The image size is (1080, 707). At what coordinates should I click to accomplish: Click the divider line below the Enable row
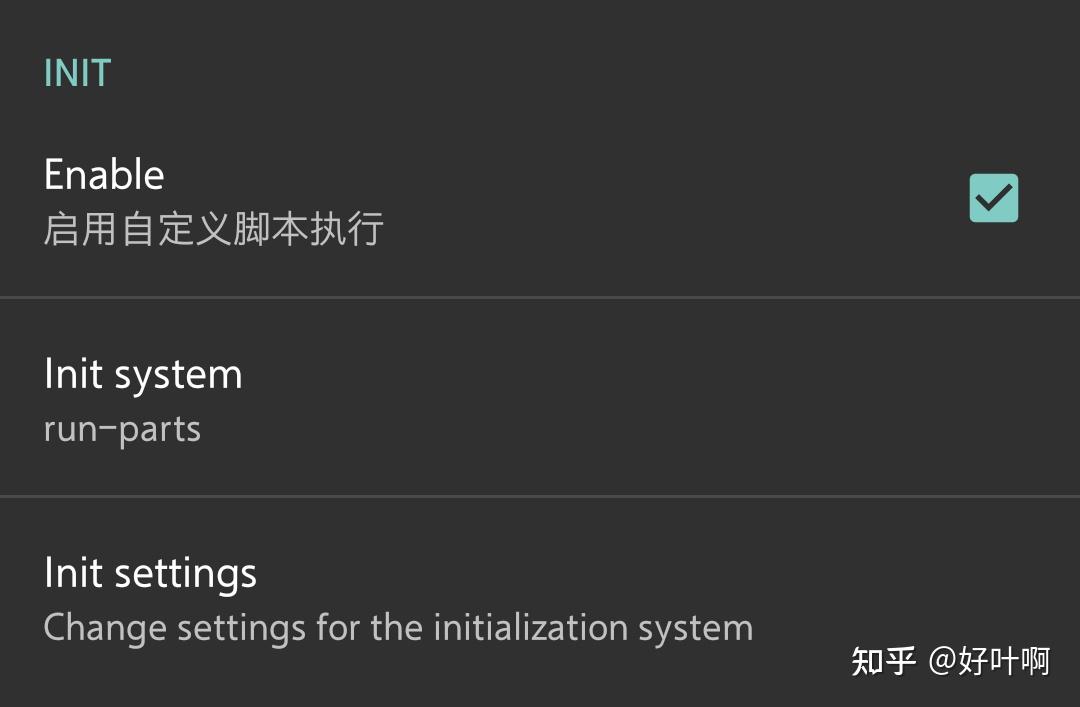(x=540, y=297)
